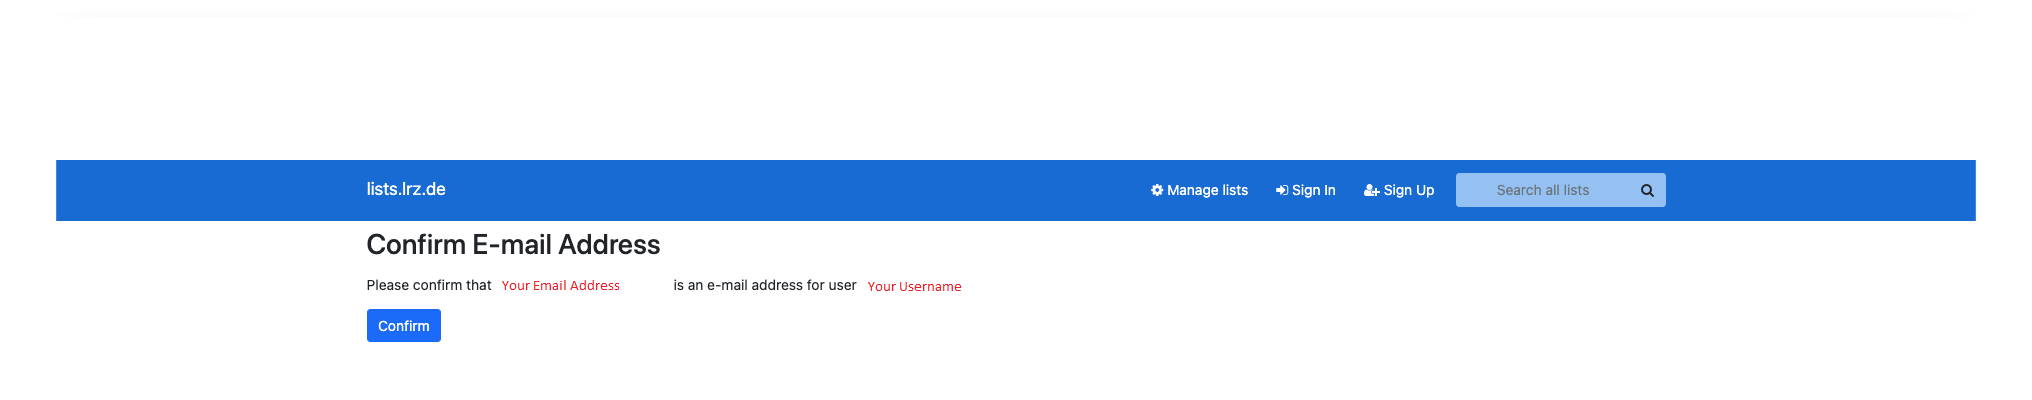Click blank navbar area right of search box
Screen dimensions: 2032x400
point(1820,190)
